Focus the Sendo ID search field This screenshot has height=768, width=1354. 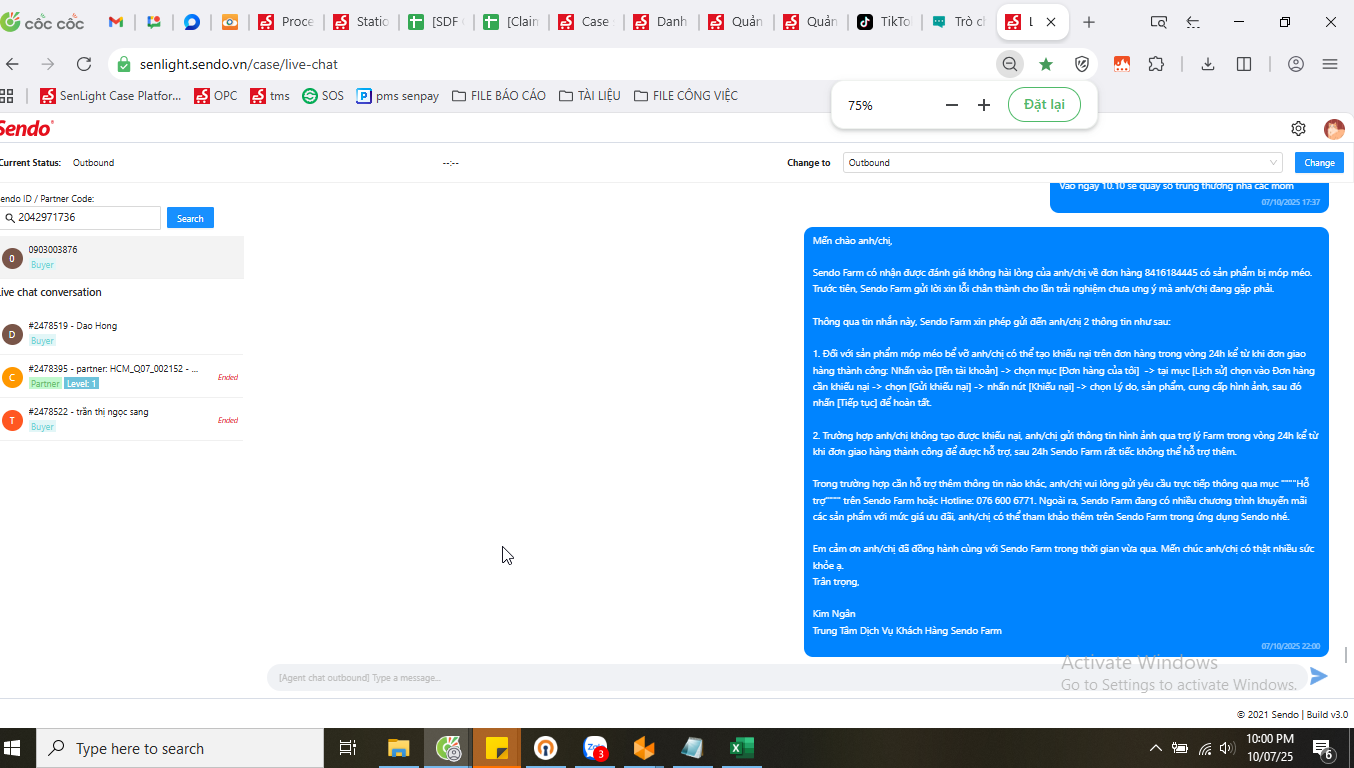pos(80,218)
